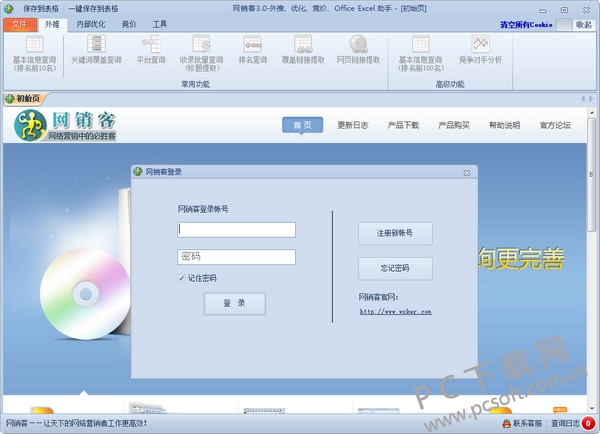Viewport: 600px width, 434px height.
Task: Collapse the ribbon with 收起
Action: [584, 24]
